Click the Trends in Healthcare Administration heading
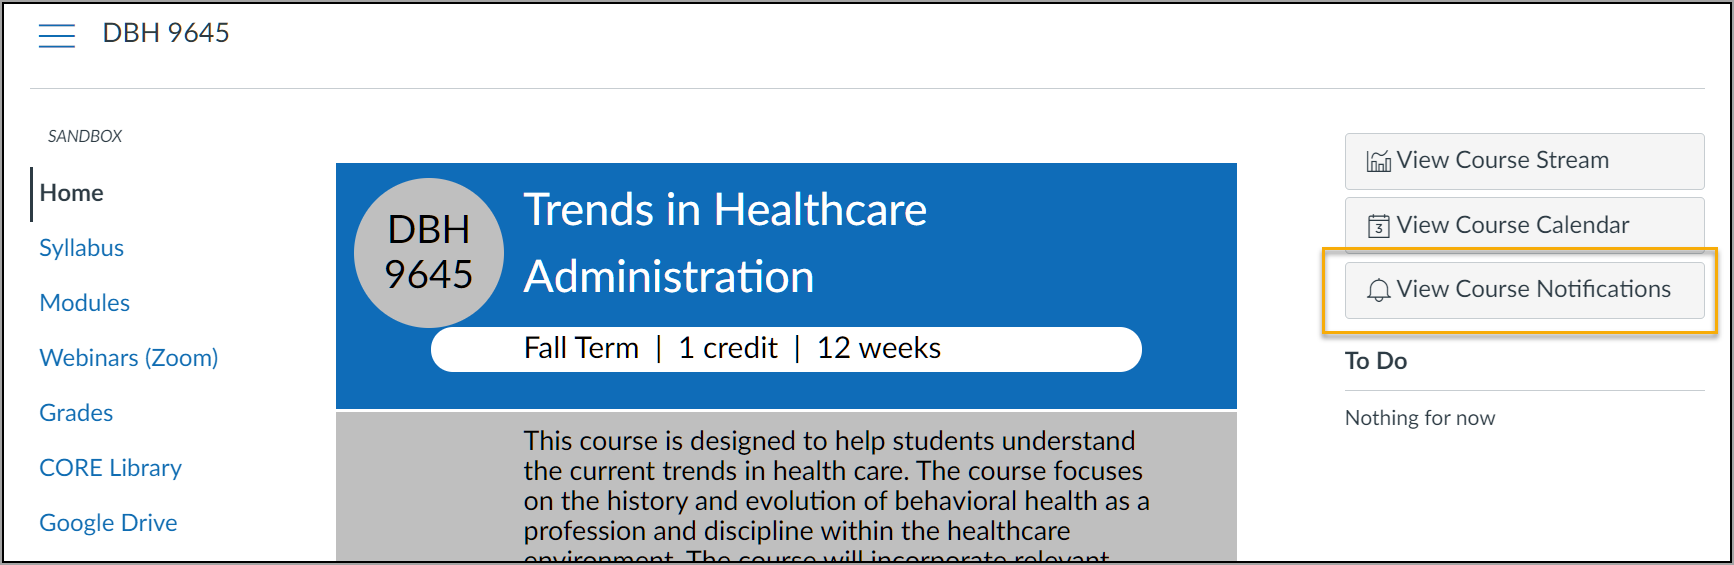Image resolution: width=1734 pixels, height=565 pixels. click(725, 243)
